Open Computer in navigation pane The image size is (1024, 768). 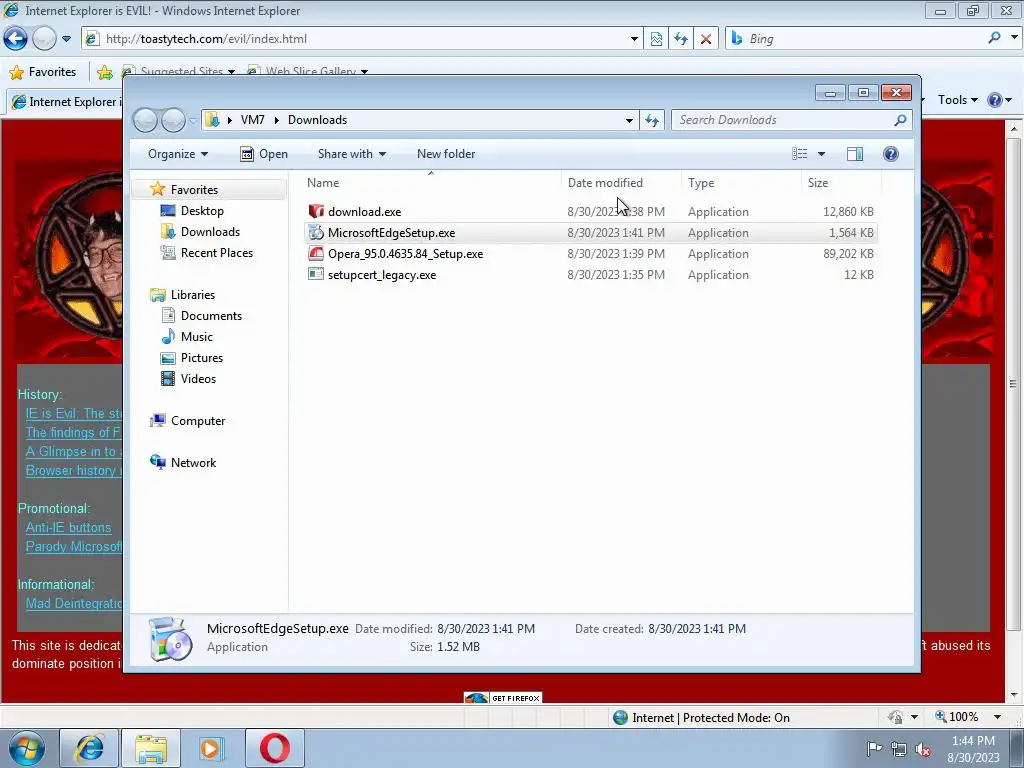click(x=198, y=421)
